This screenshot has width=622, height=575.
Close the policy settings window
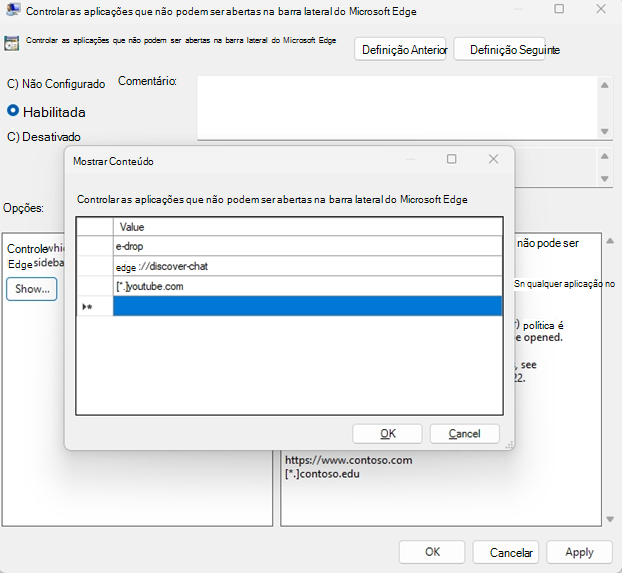(601, 9)
